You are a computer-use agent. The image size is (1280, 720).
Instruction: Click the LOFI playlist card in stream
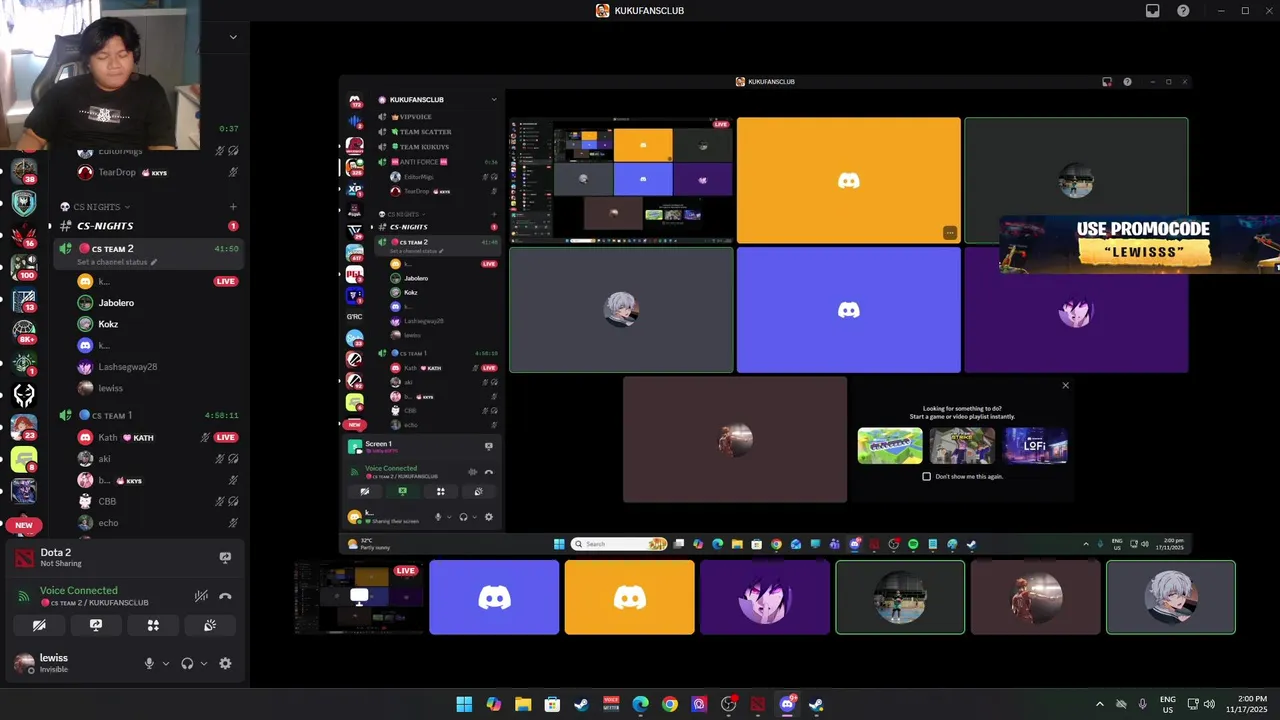1035,446
